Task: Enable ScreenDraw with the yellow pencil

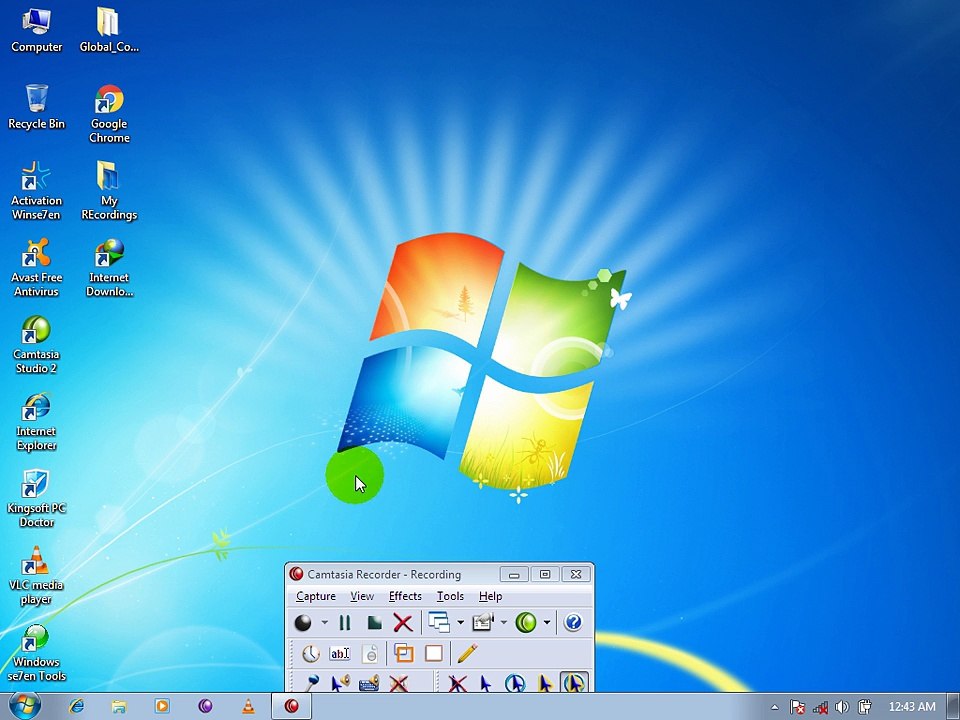Action: click(467, 653)
